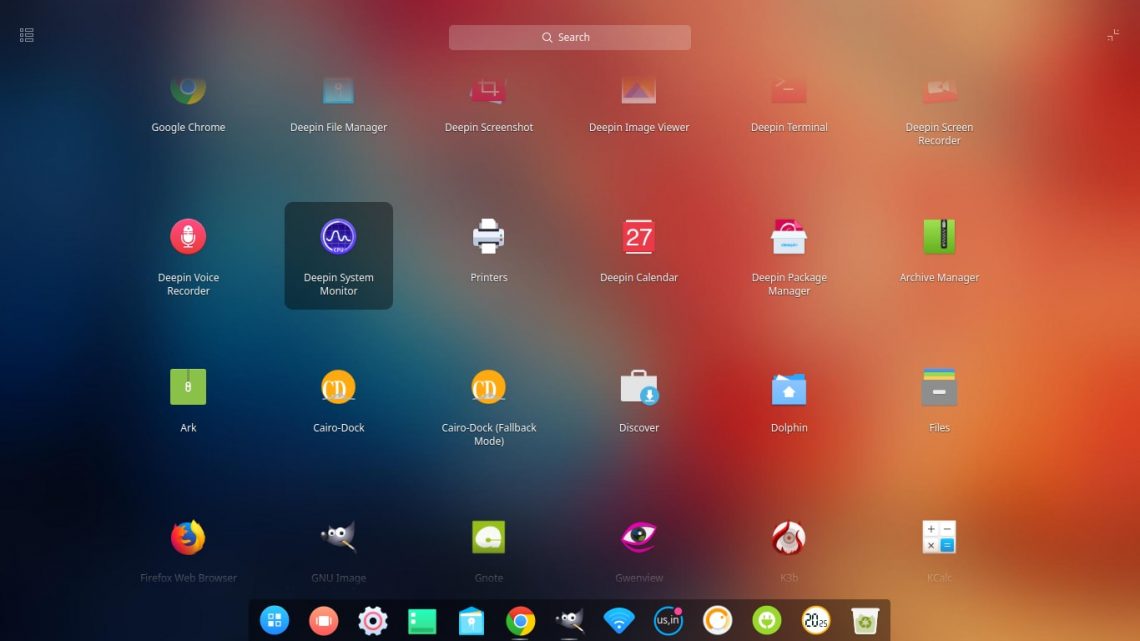Open the Trash in the dock
1140x641 pixels.
[x=864, y=621]
